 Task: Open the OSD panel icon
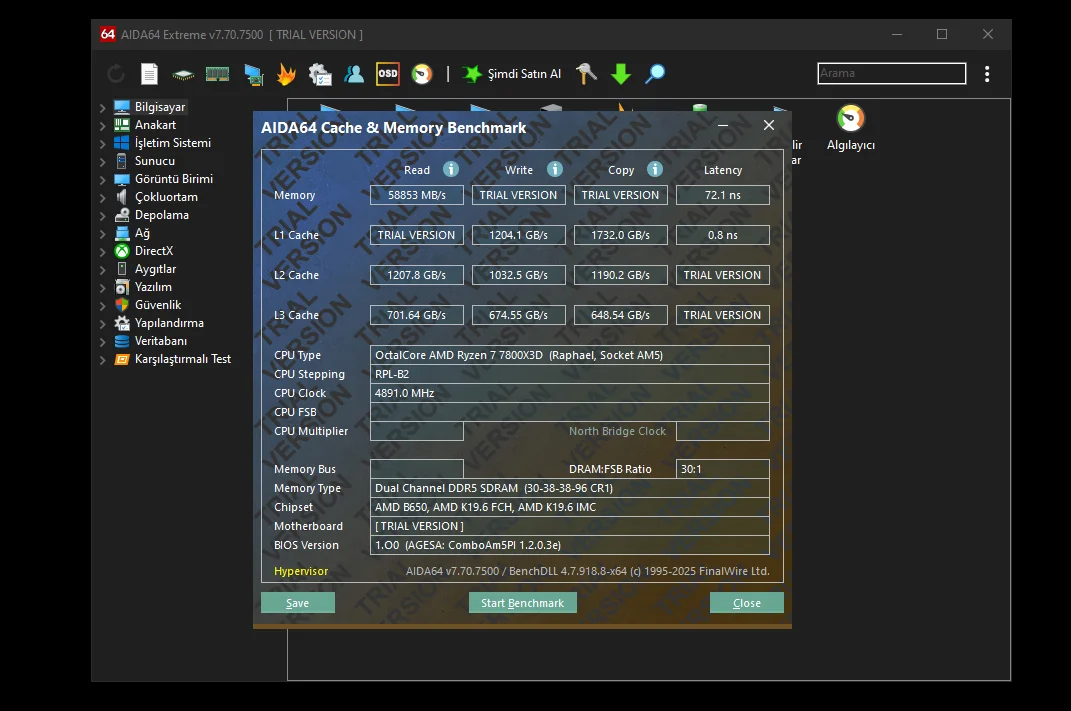(387, 74)
